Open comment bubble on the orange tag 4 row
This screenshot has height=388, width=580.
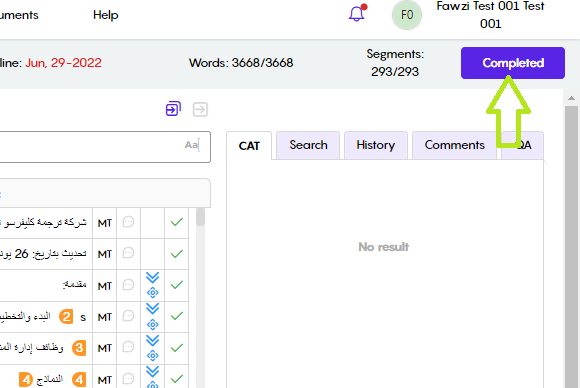click(128, 379)
